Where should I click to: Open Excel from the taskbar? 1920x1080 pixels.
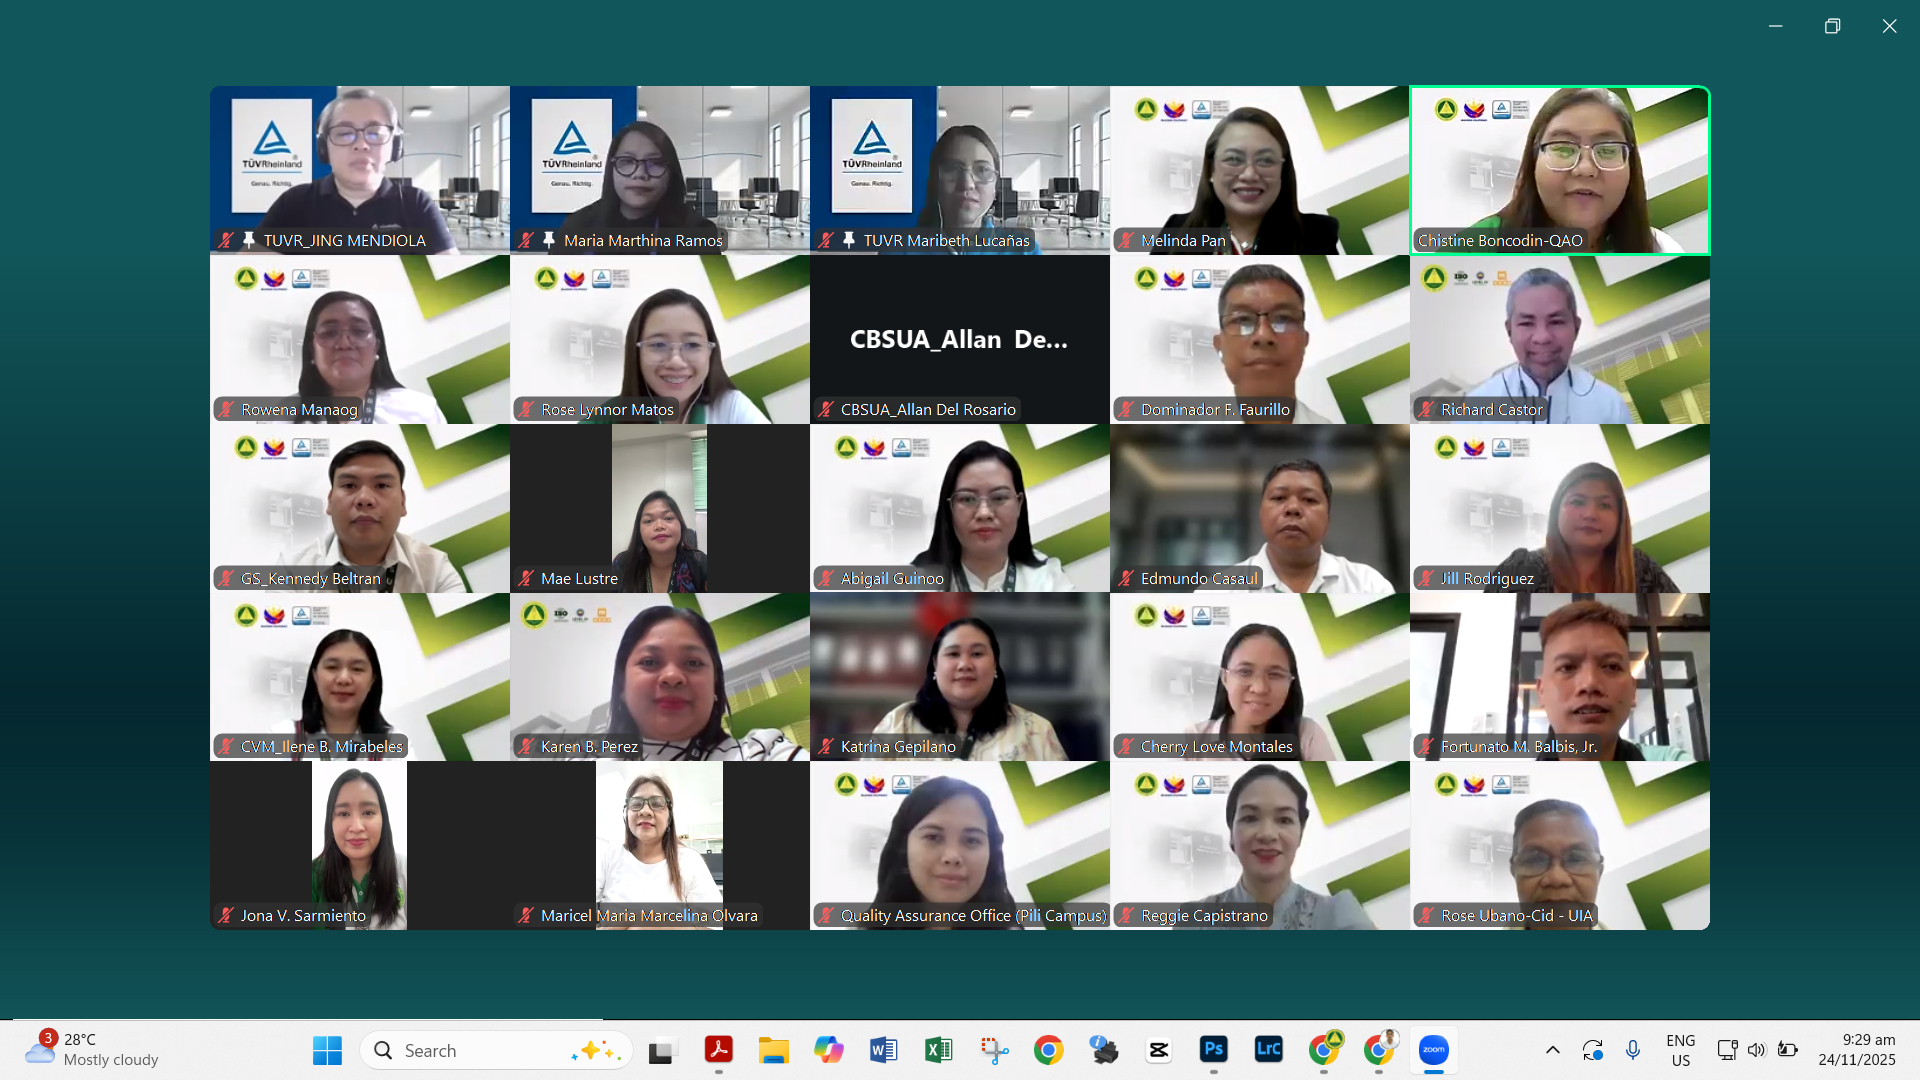click(x=938, y=1050)
